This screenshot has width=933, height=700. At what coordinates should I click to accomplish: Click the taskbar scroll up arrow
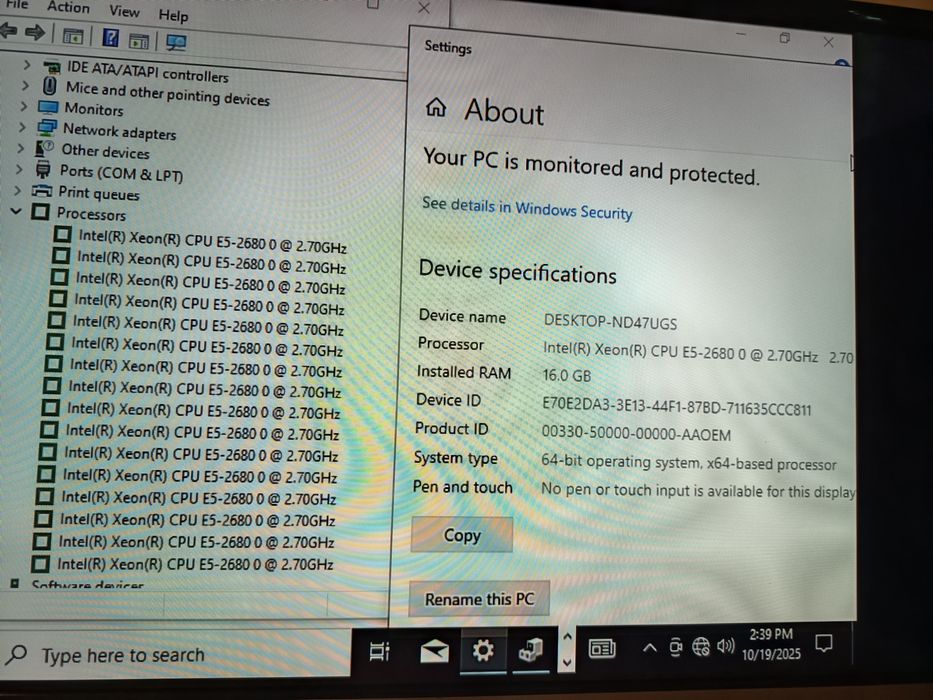point(567,638)
